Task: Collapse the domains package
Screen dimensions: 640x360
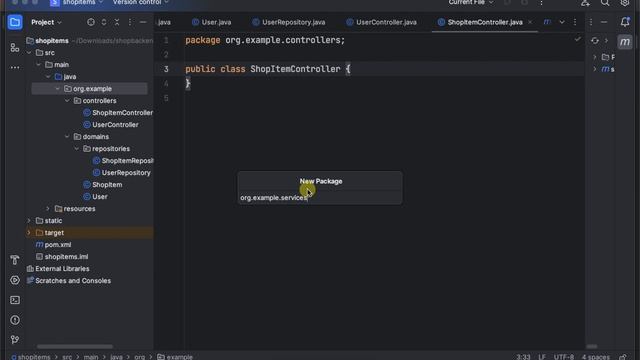Action: (x=67, y=137)
